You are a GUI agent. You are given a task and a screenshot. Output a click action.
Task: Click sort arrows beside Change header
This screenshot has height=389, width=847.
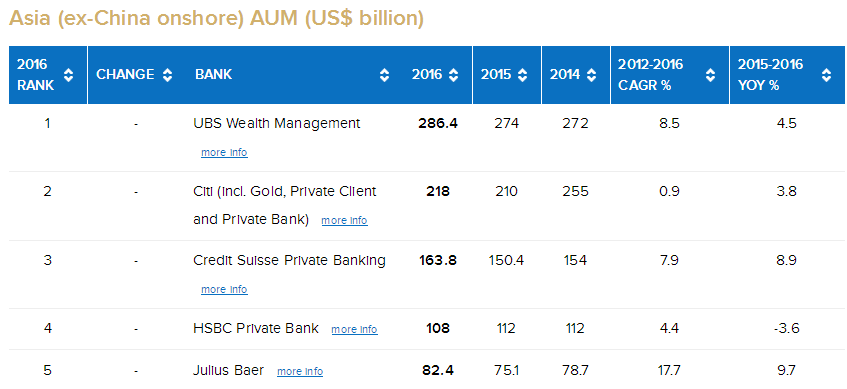167,75
